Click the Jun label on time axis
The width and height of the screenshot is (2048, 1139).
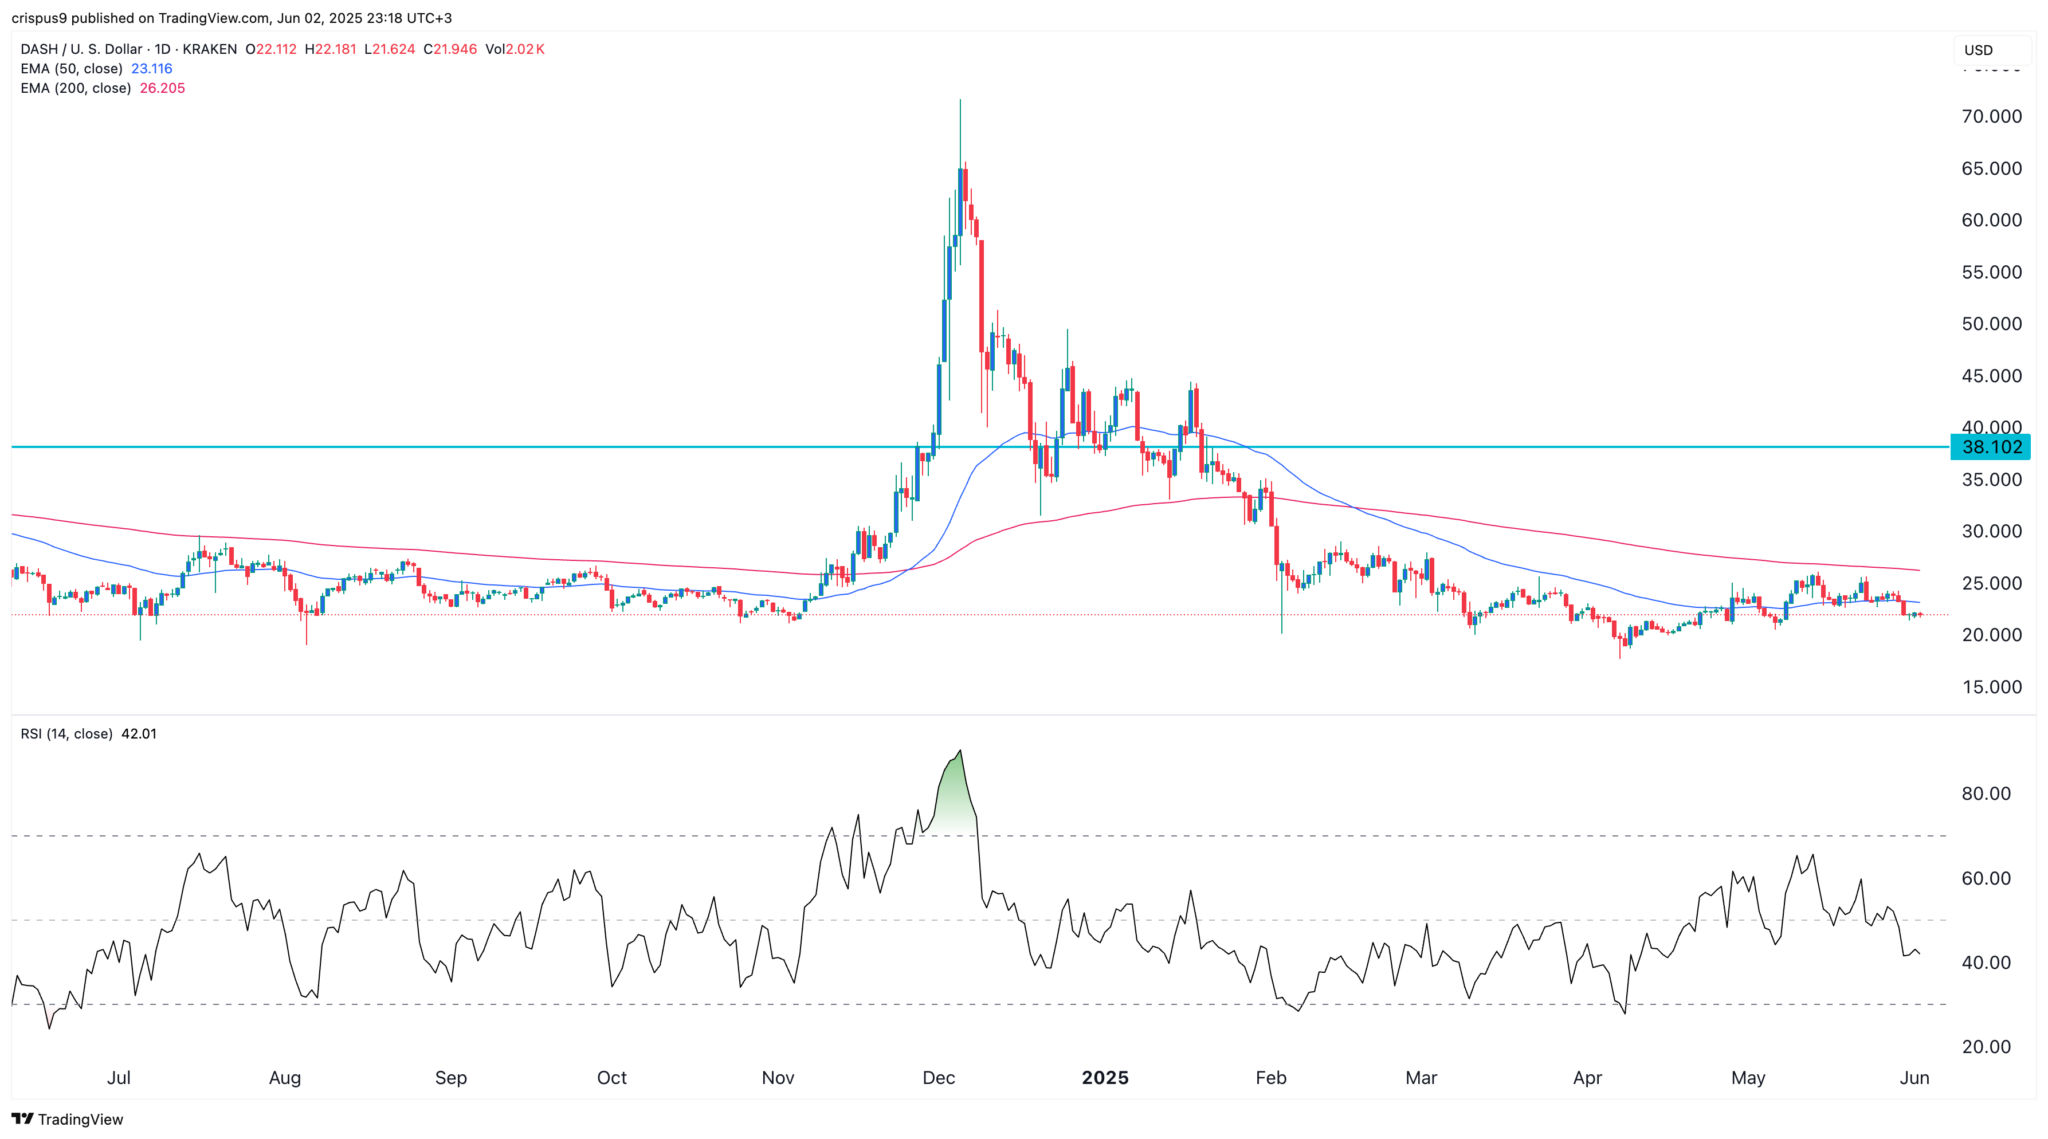(1913, 1078)
